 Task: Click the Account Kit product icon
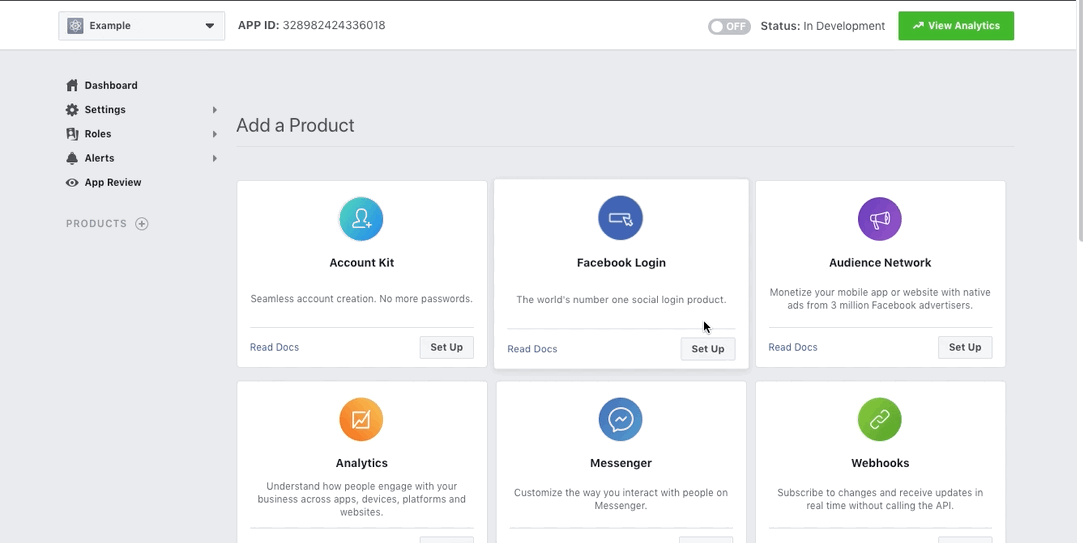click(361, 219)
